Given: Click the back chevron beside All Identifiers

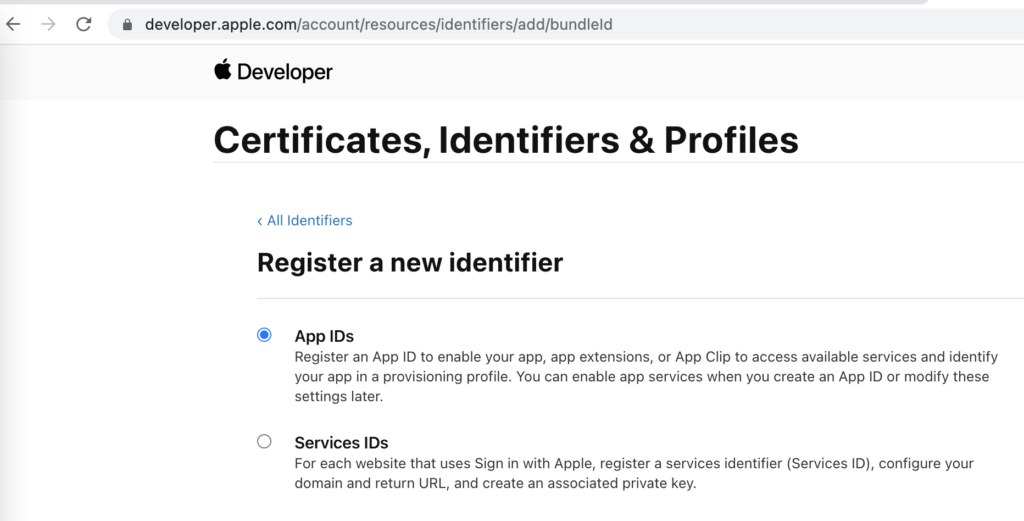Looking at the screenshot, I should click(259, 221).
